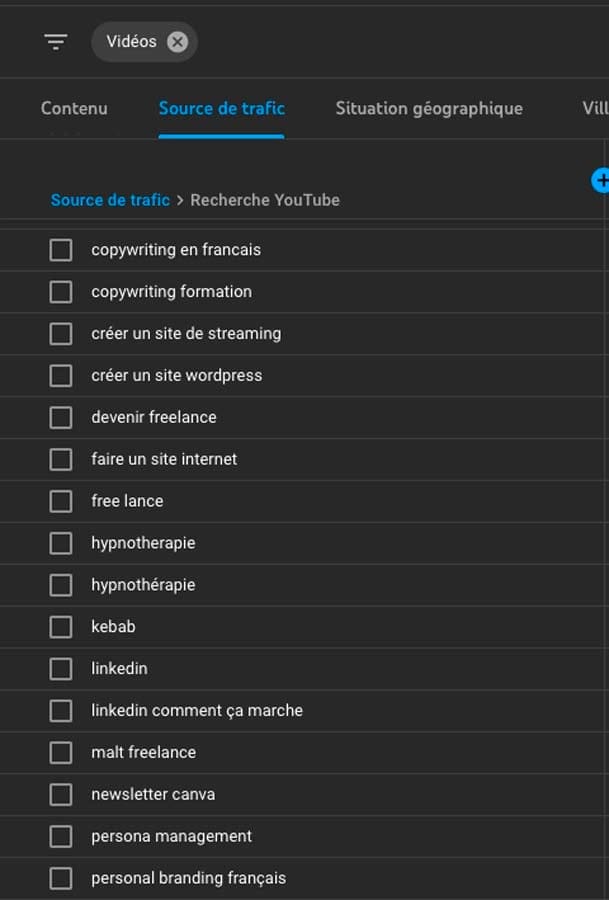Open the Situation géographique tab
The height and width of the screenshot is (900, 609).
pyautogui.click(x=429, y=108)
